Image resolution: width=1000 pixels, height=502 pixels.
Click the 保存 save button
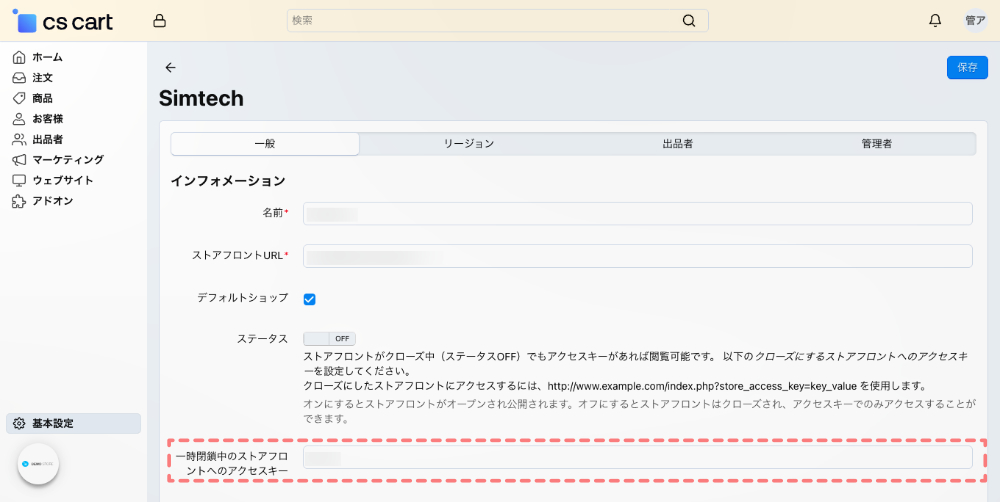coord(967,67)
